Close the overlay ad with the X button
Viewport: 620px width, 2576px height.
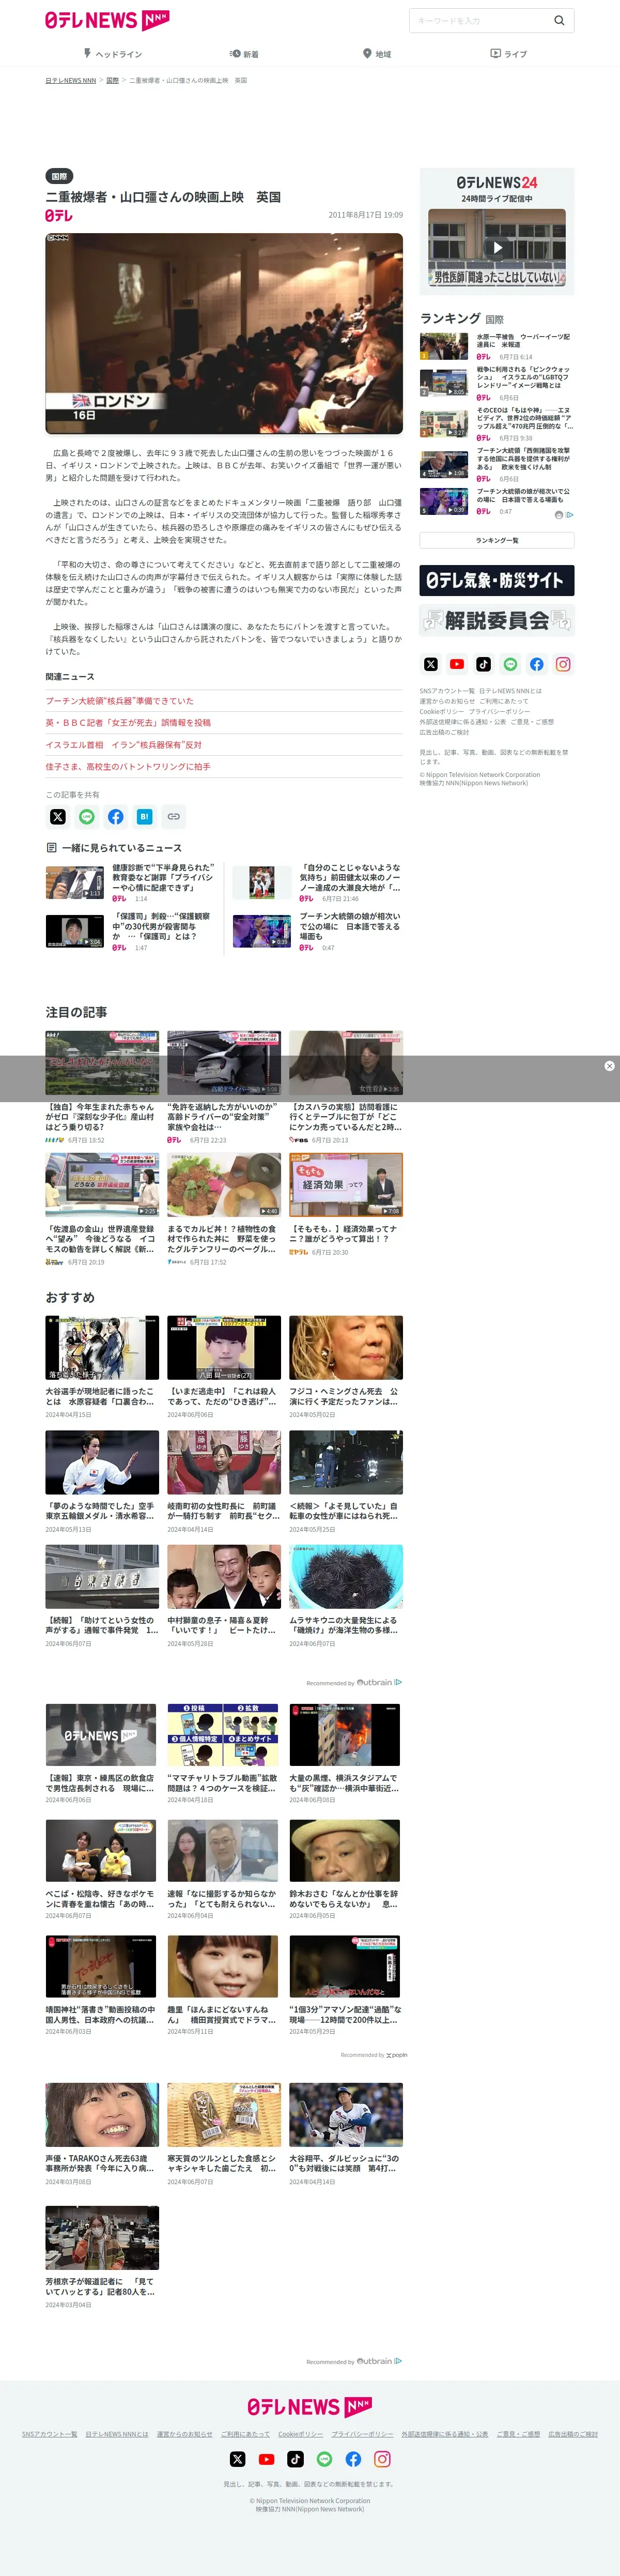pyautogui.click(x=609, y=1066)
